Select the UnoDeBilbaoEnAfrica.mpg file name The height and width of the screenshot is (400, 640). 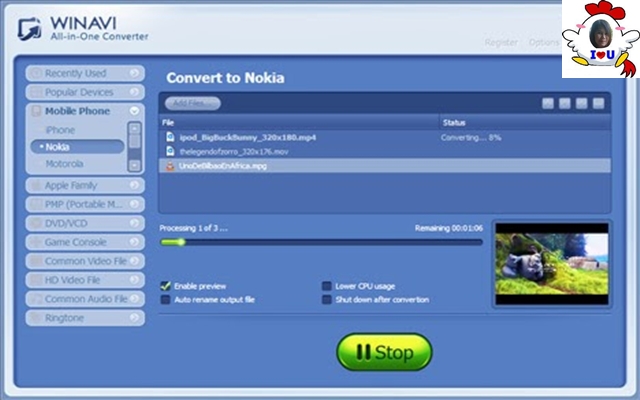coord(223,166)
